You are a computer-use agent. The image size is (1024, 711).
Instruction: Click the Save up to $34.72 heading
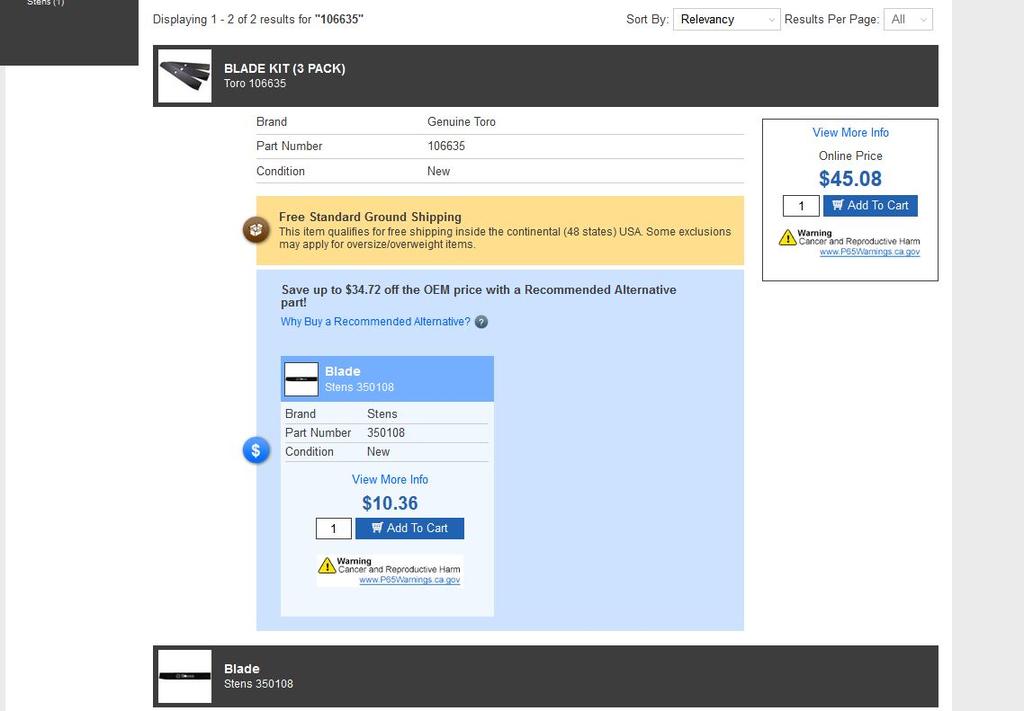479,296
